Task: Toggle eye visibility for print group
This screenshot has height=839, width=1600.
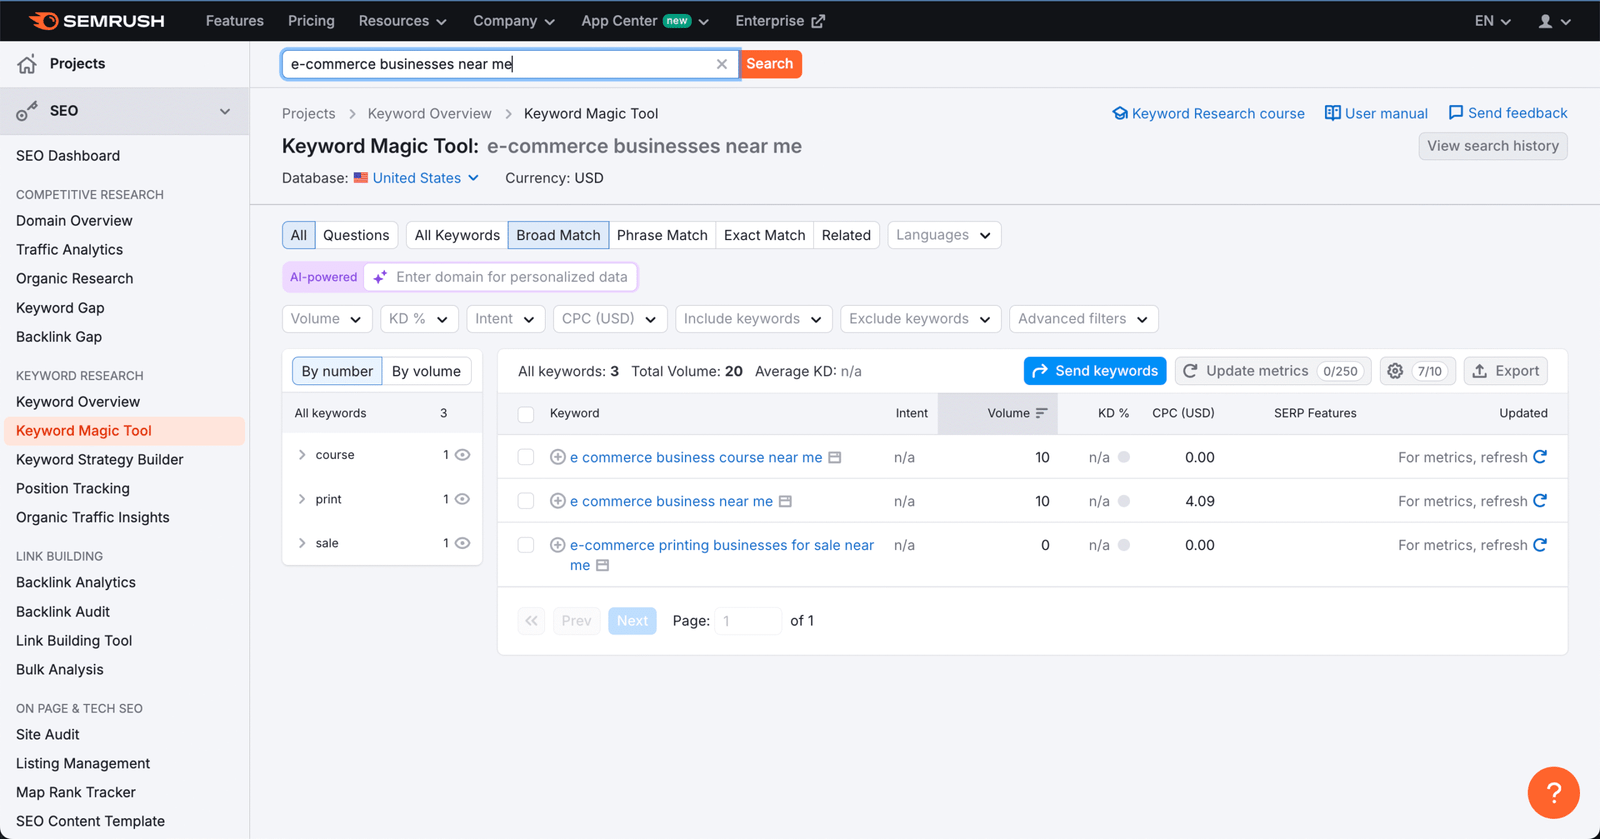Action: (462, 499)
